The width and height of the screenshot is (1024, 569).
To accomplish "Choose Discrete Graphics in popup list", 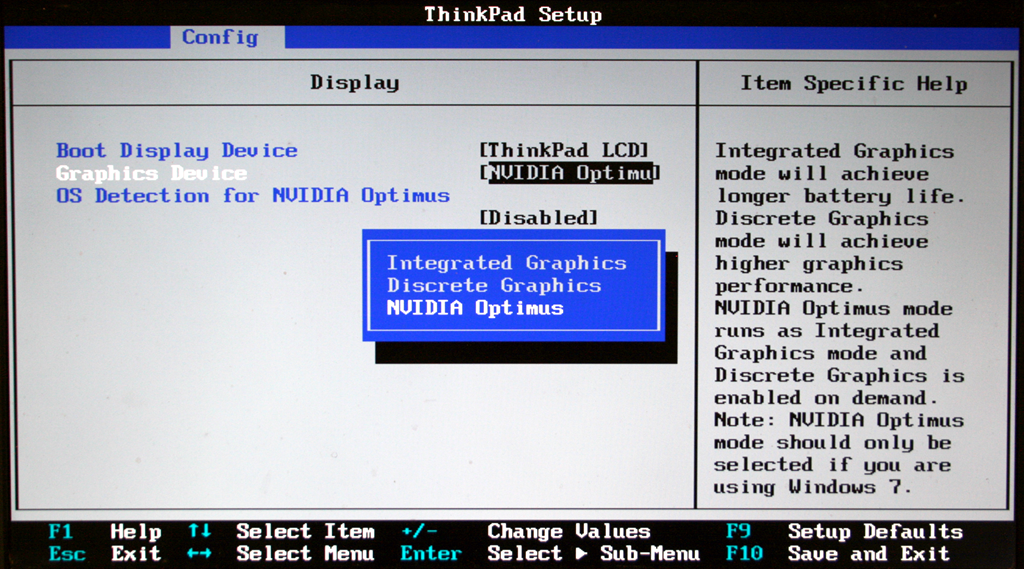I will coord(494,285).
